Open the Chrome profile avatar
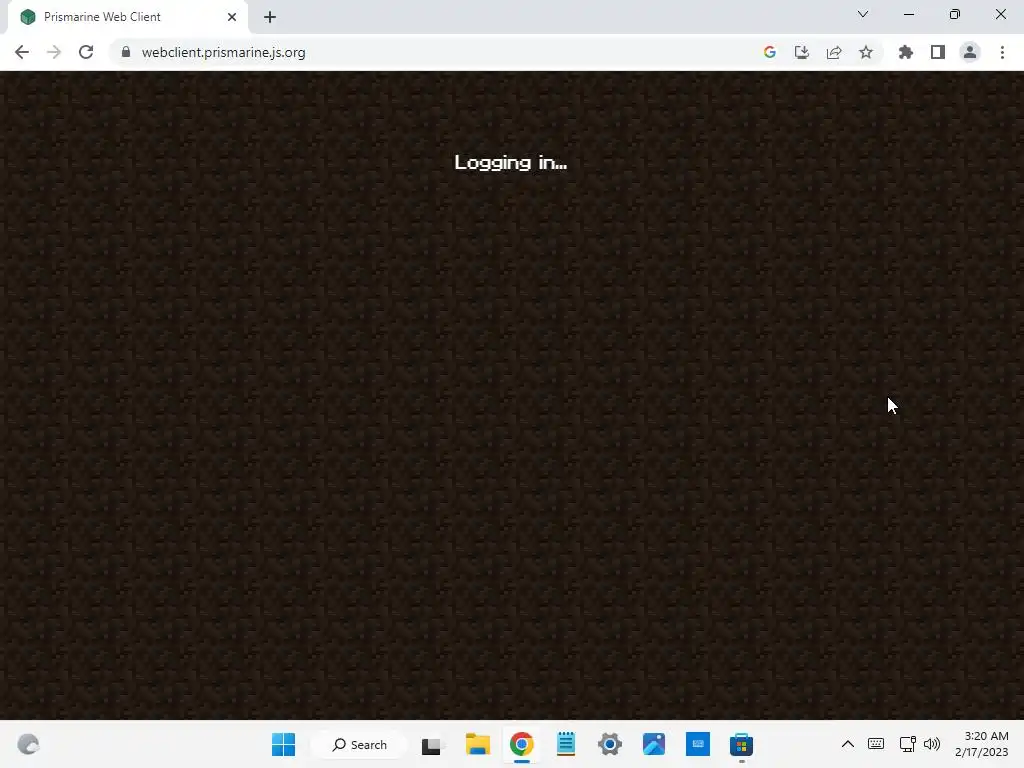The height and width of the screenshot is (768, 1024). click(x=970, y=52)
